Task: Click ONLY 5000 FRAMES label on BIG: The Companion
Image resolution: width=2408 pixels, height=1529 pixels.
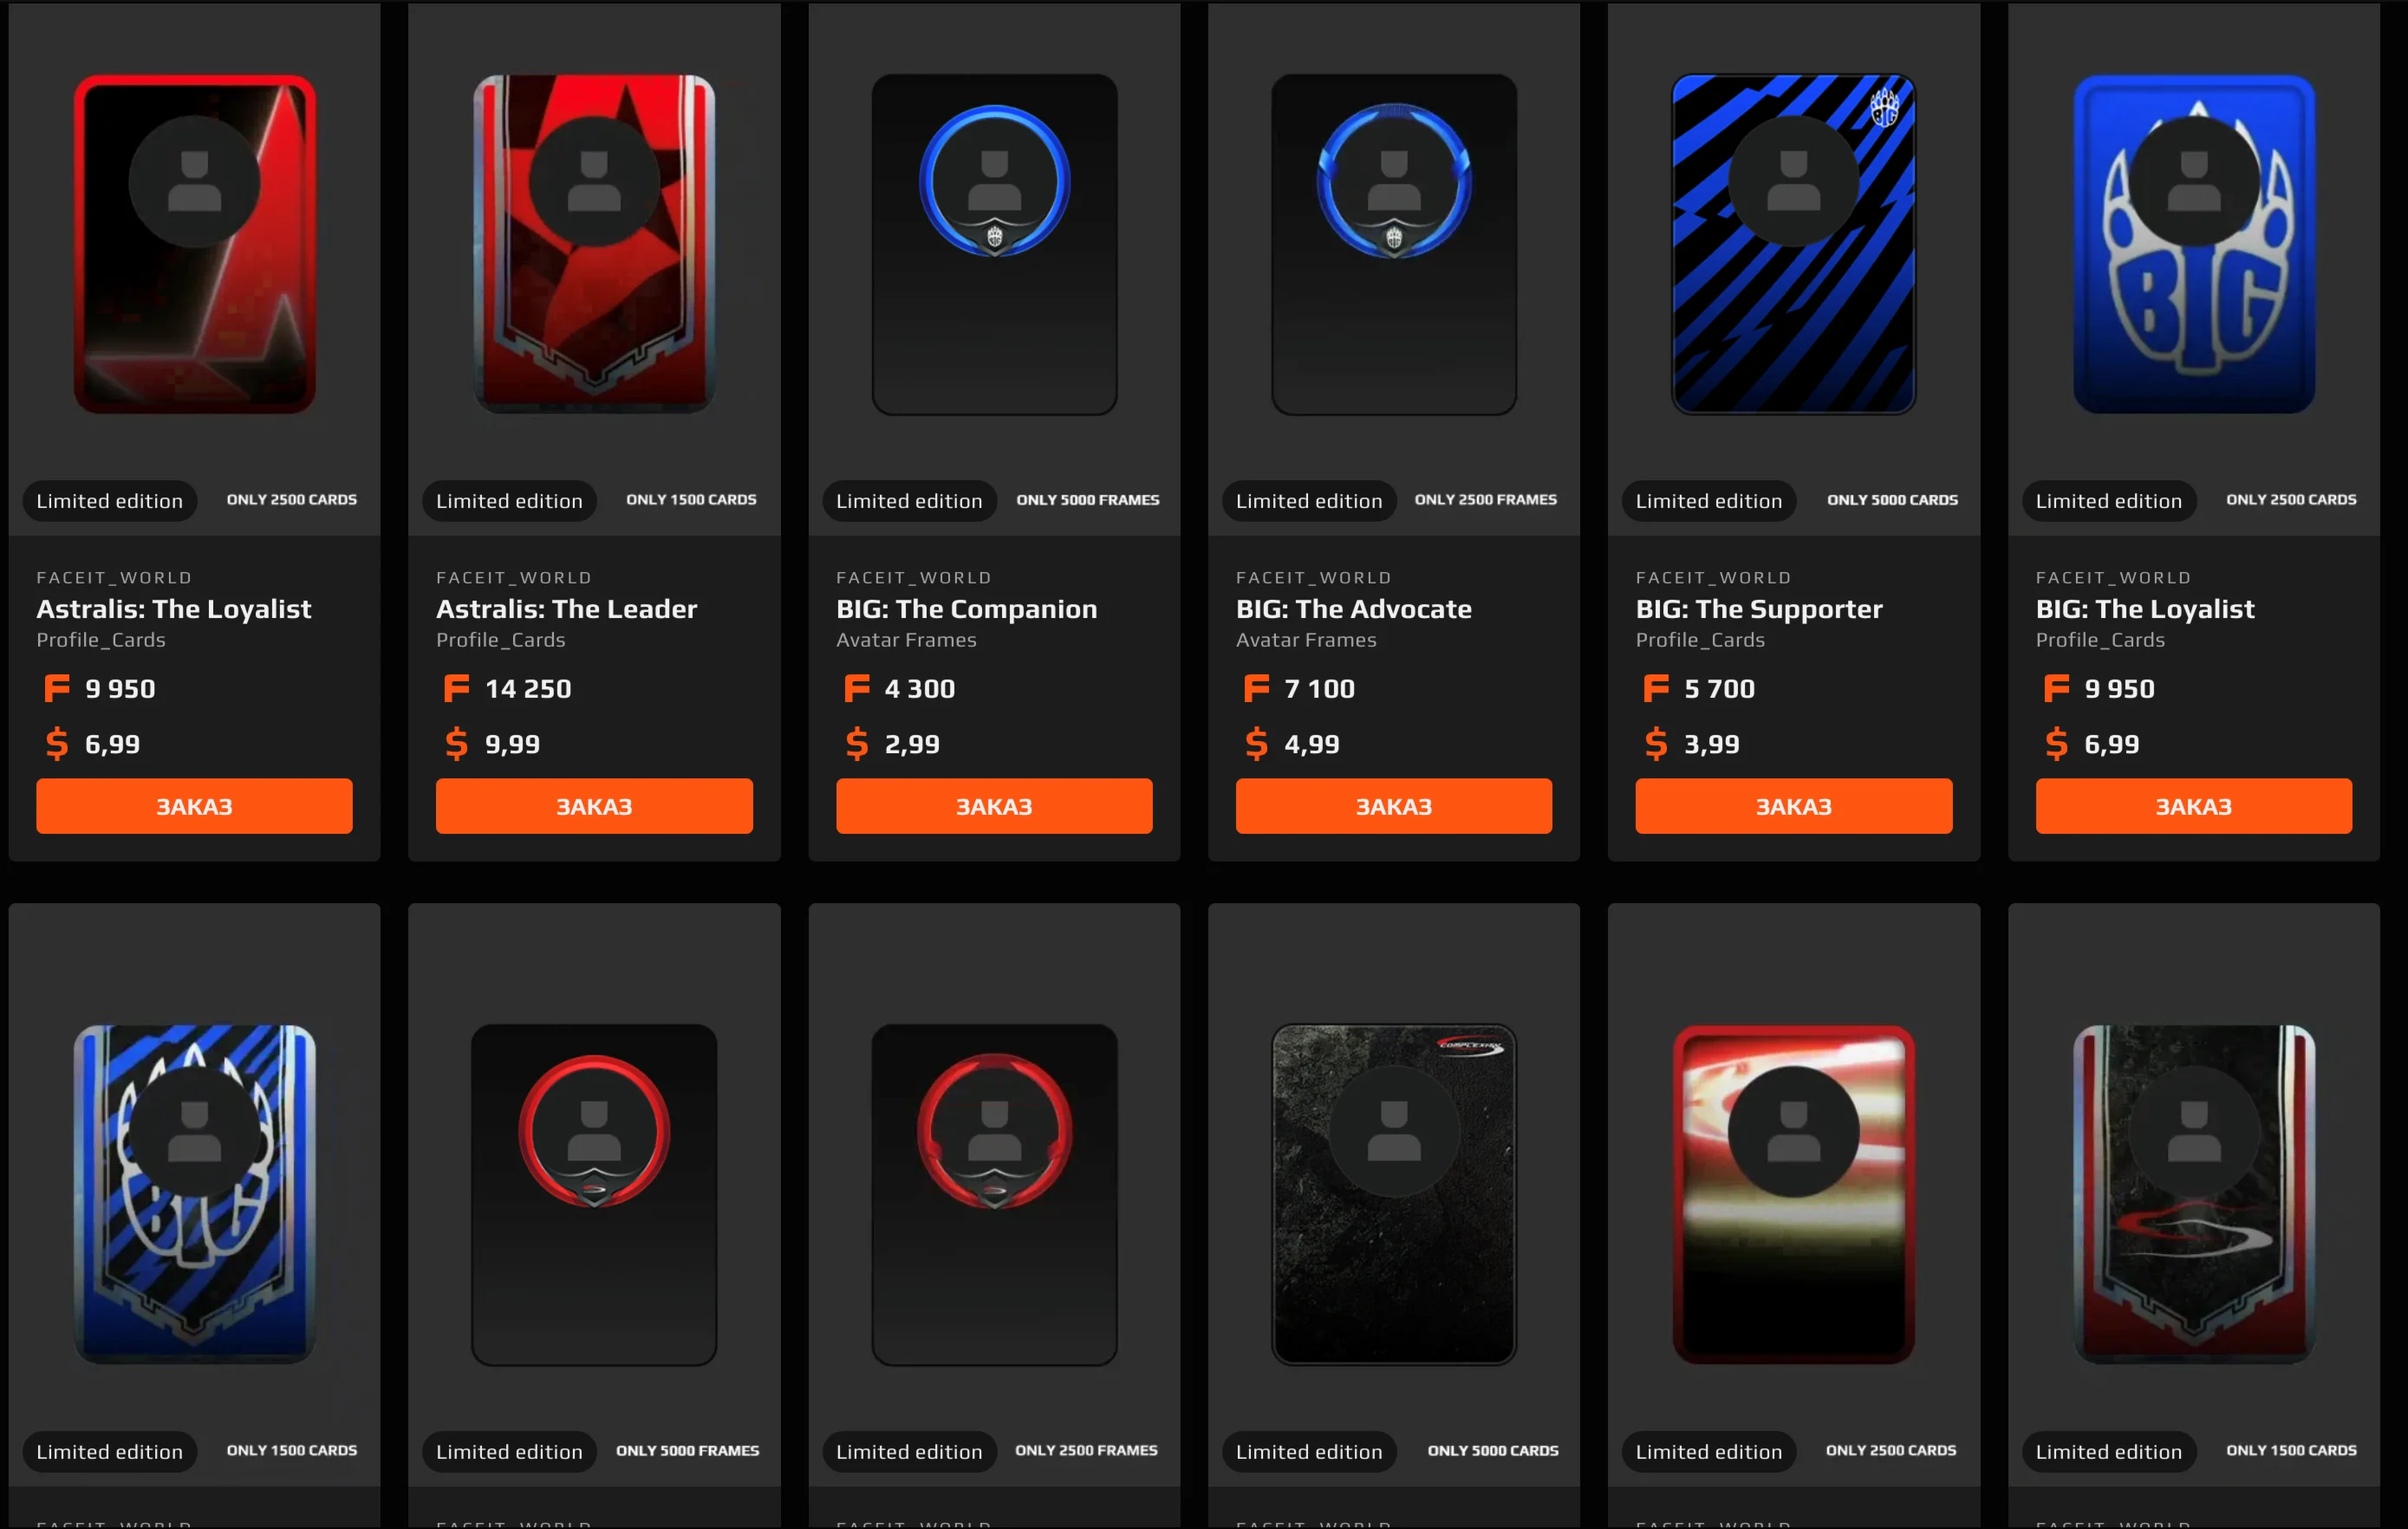Action: pos(1088,500)
